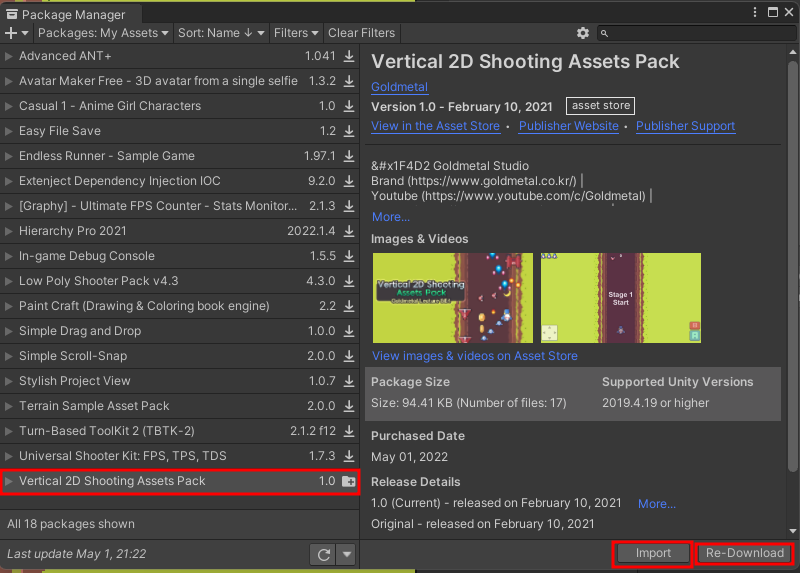Screen dimensions: 800x573
Task: Click the asset store tag label
Action: point(601,106)
